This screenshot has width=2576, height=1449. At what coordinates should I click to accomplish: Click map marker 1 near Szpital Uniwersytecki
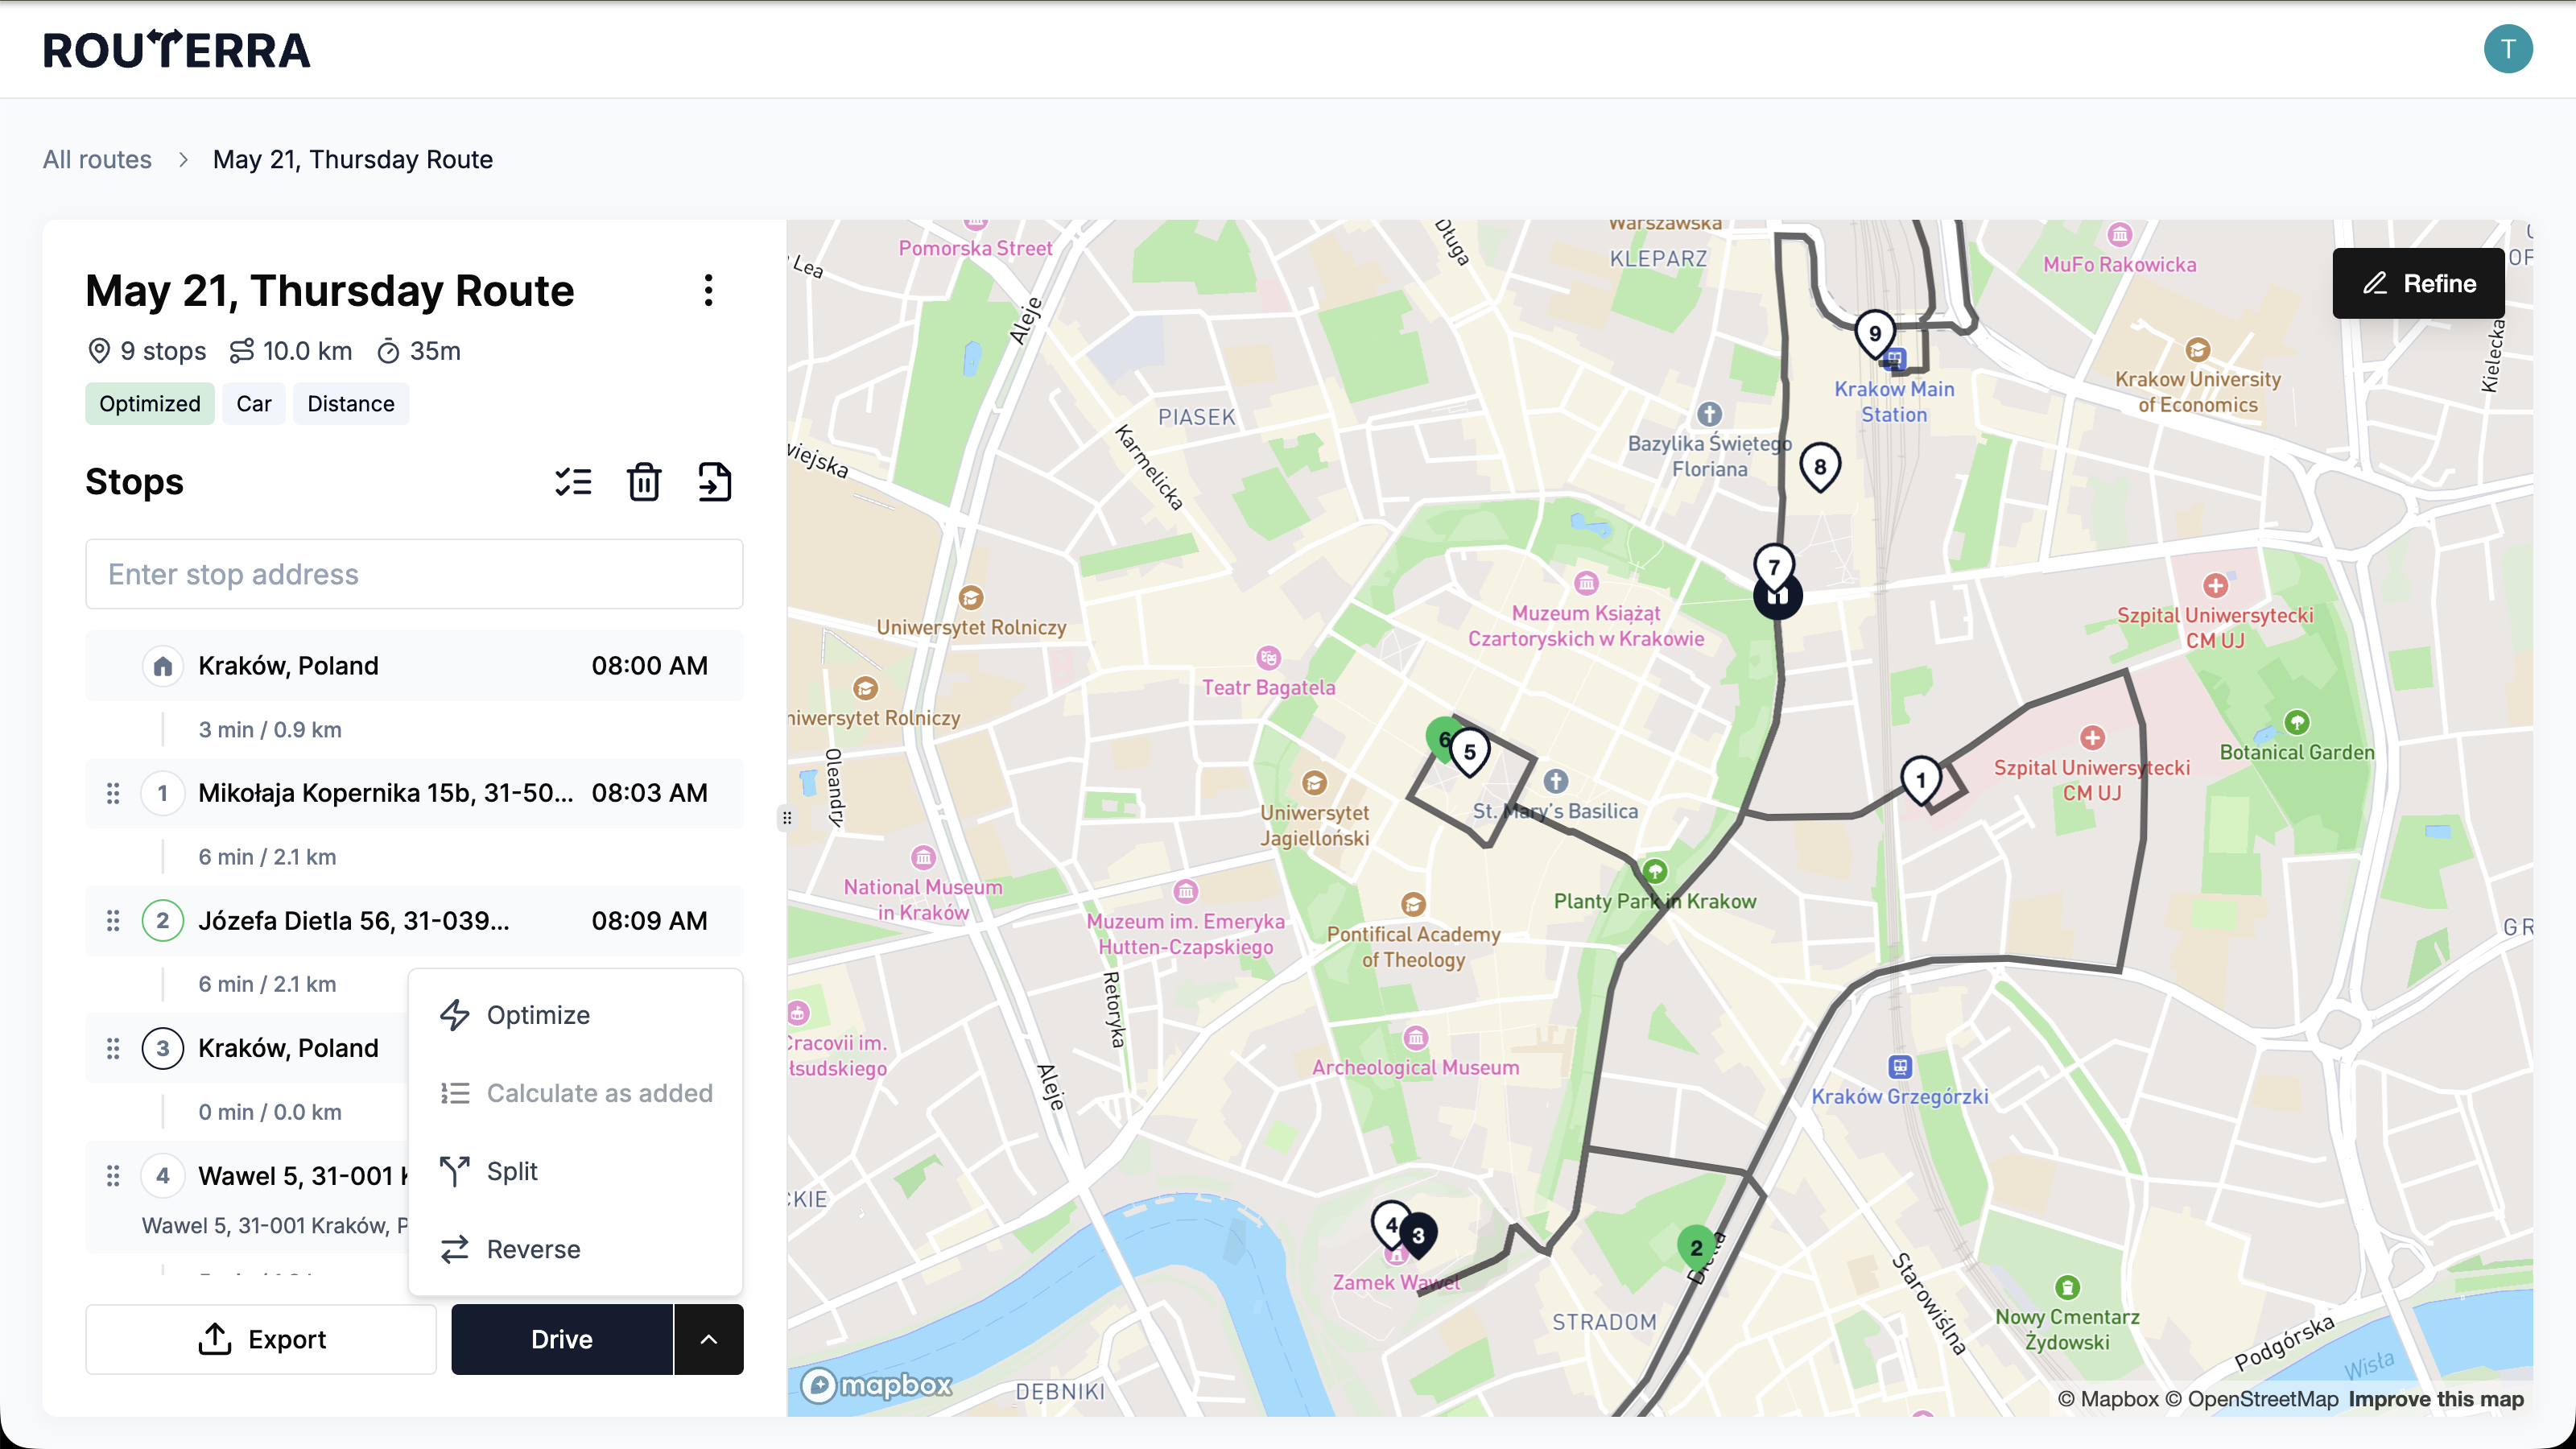point(1921,781)
